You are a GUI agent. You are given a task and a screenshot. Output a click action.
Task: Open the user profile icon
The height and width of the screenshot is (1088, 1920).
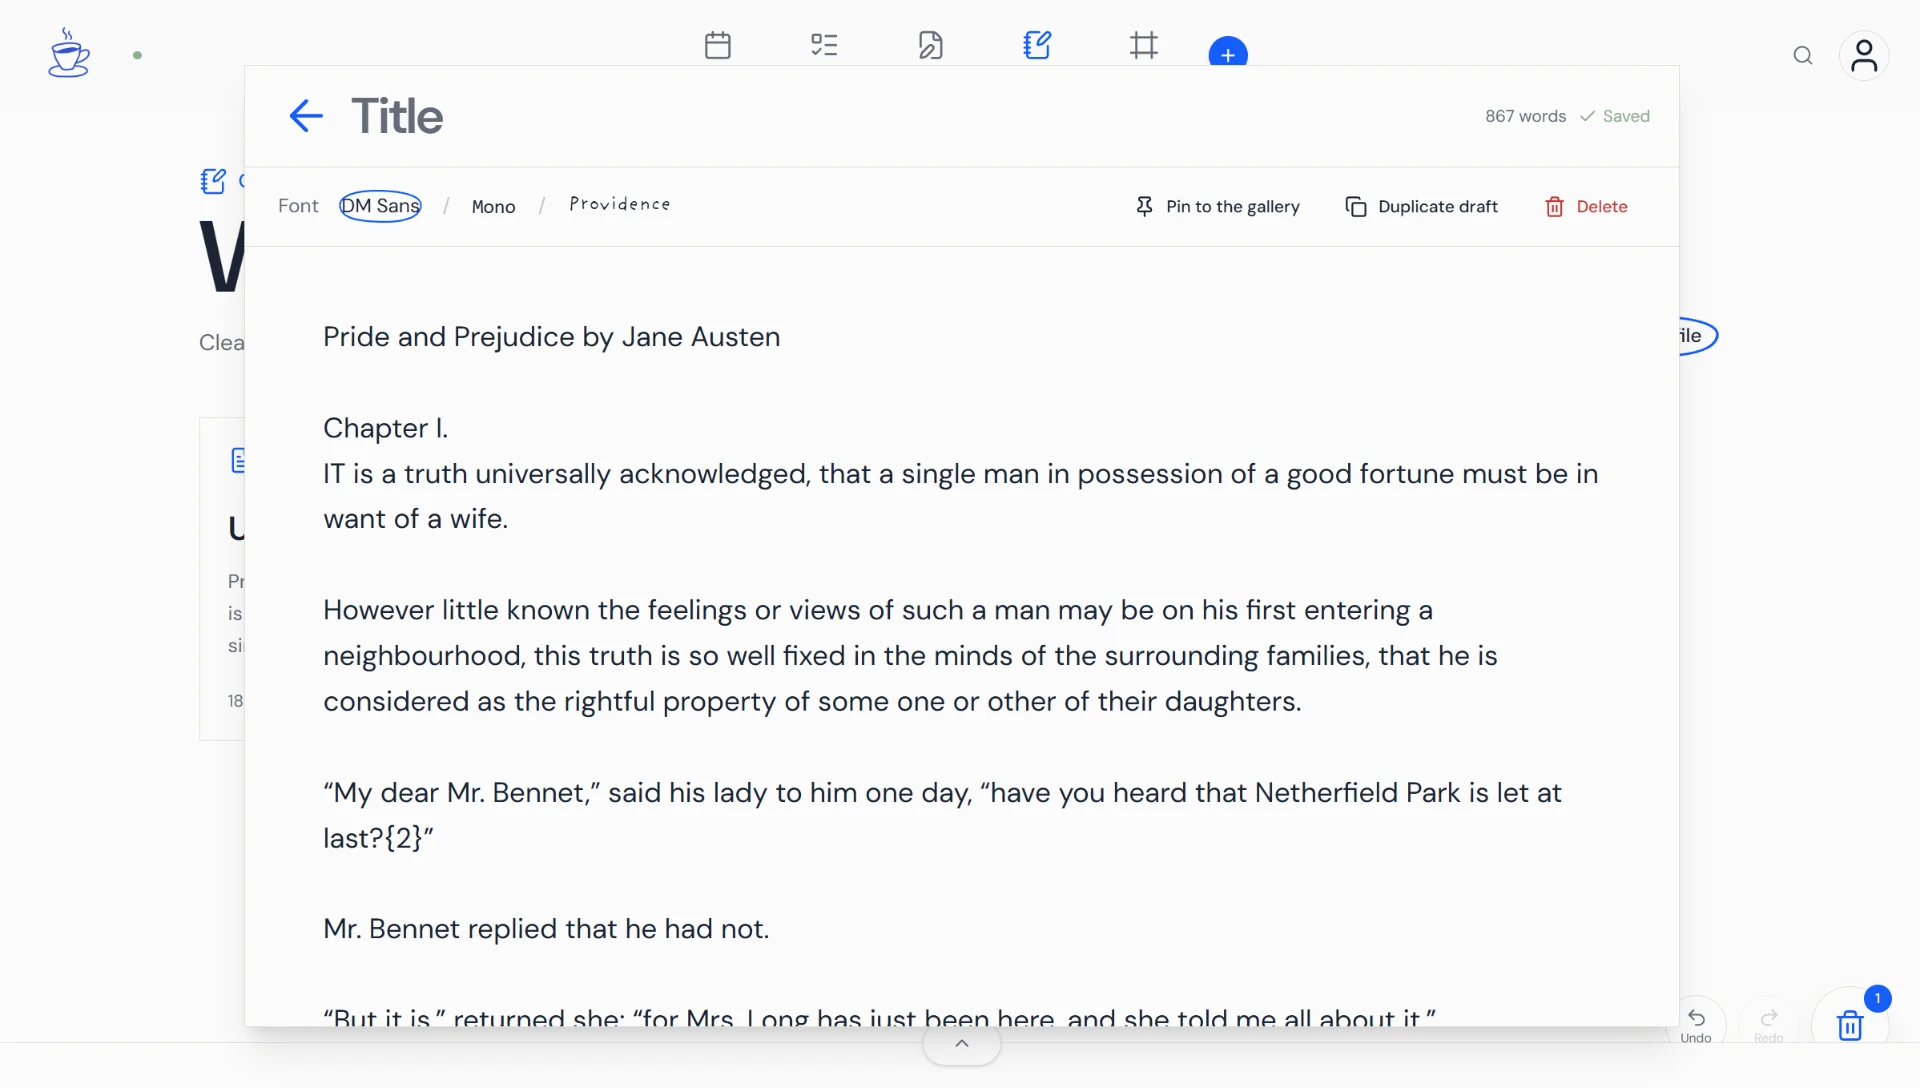(1864, 56)
